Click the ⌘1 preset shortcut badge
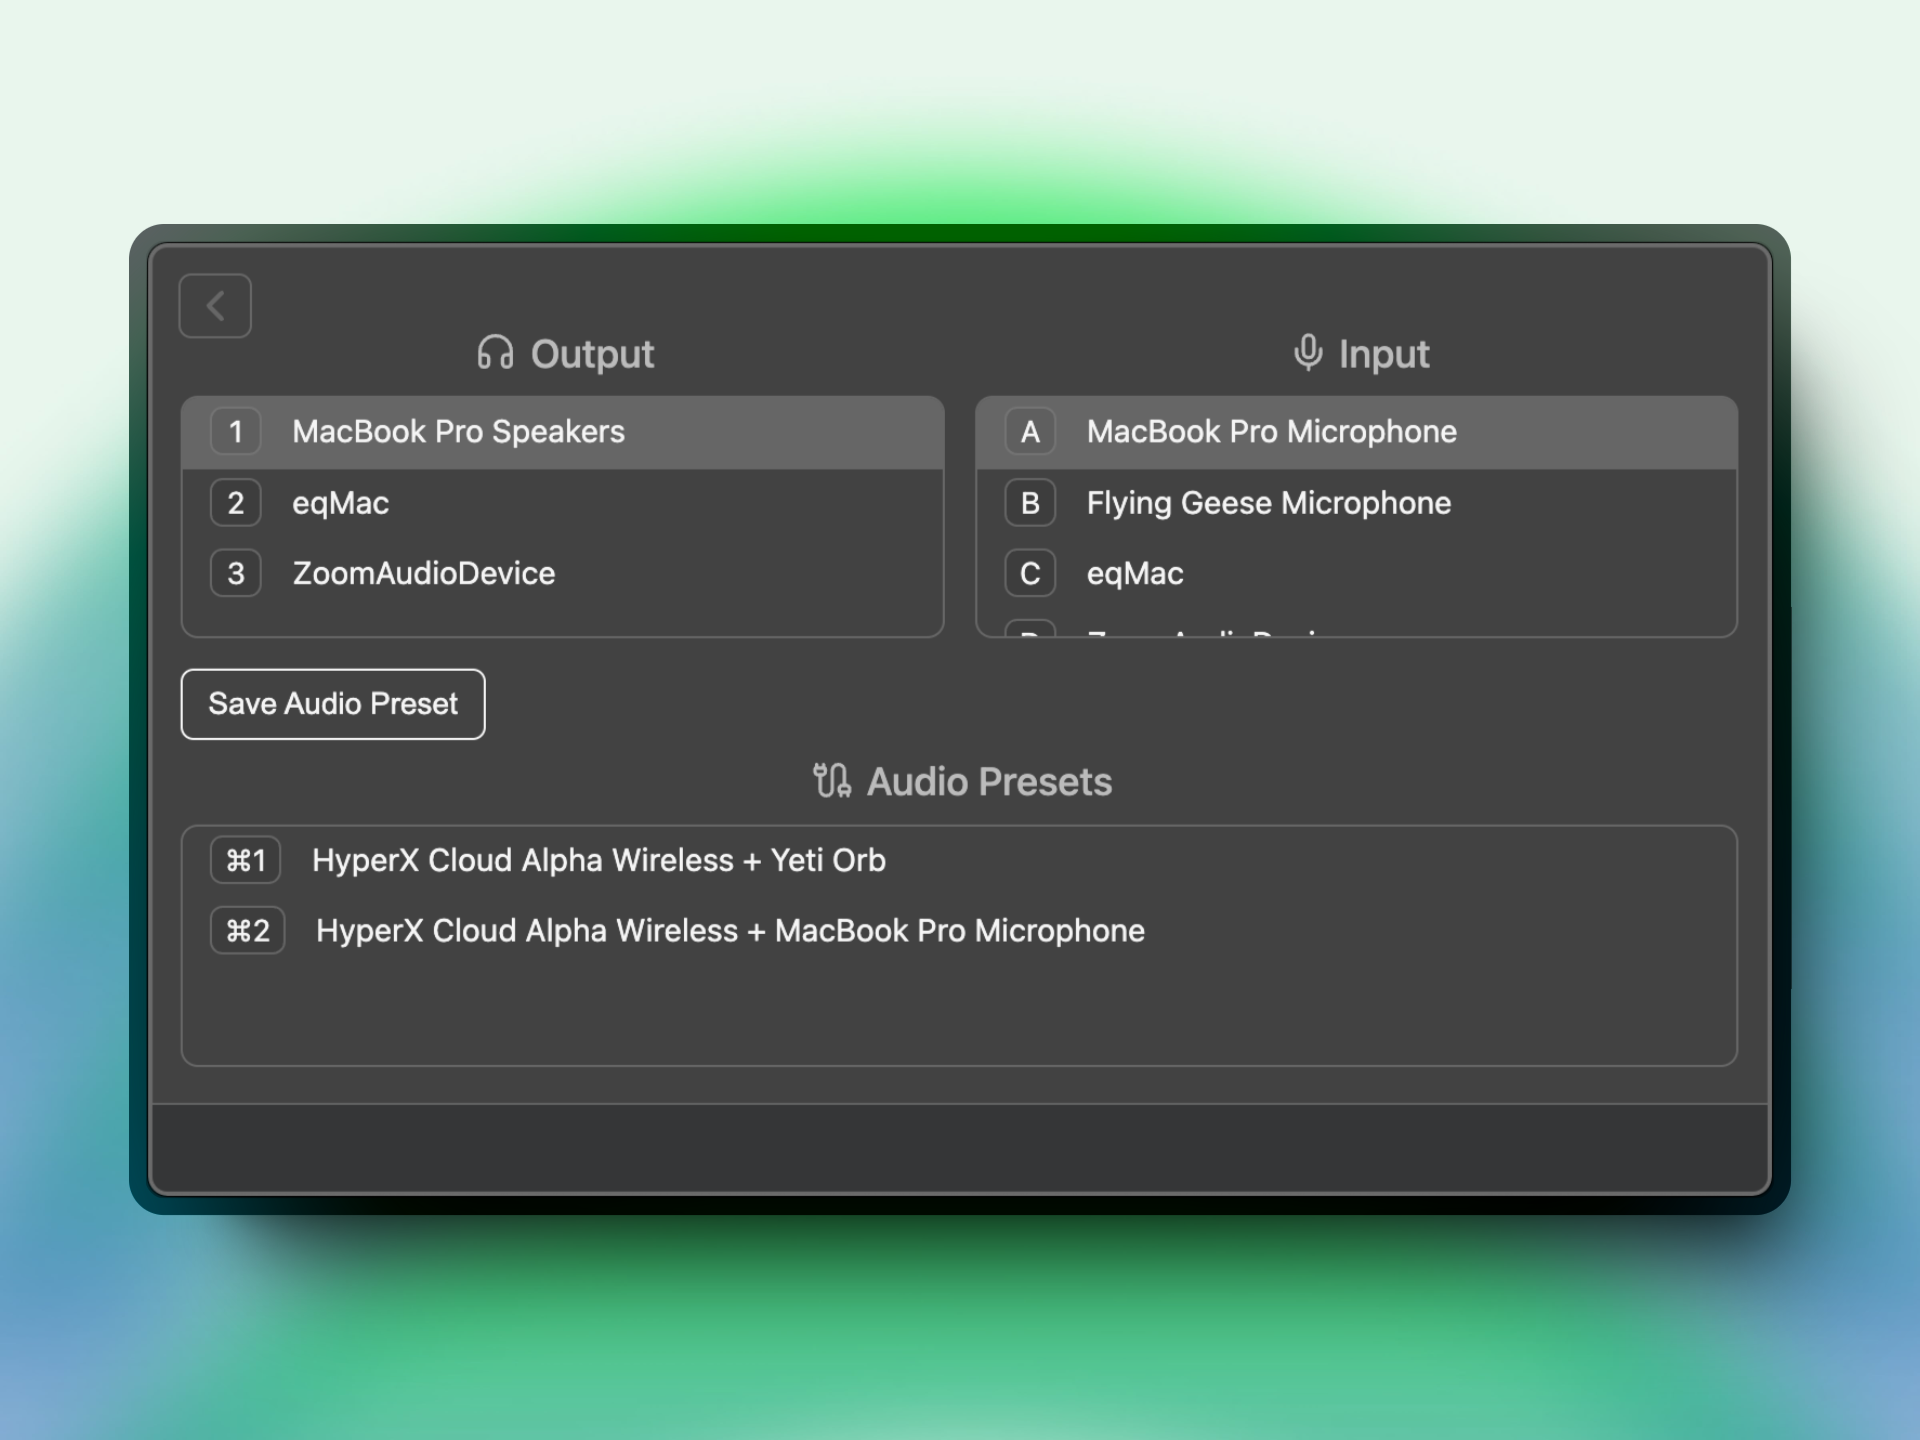This screenshot has height=1440, width=1920. pos(246,860)
